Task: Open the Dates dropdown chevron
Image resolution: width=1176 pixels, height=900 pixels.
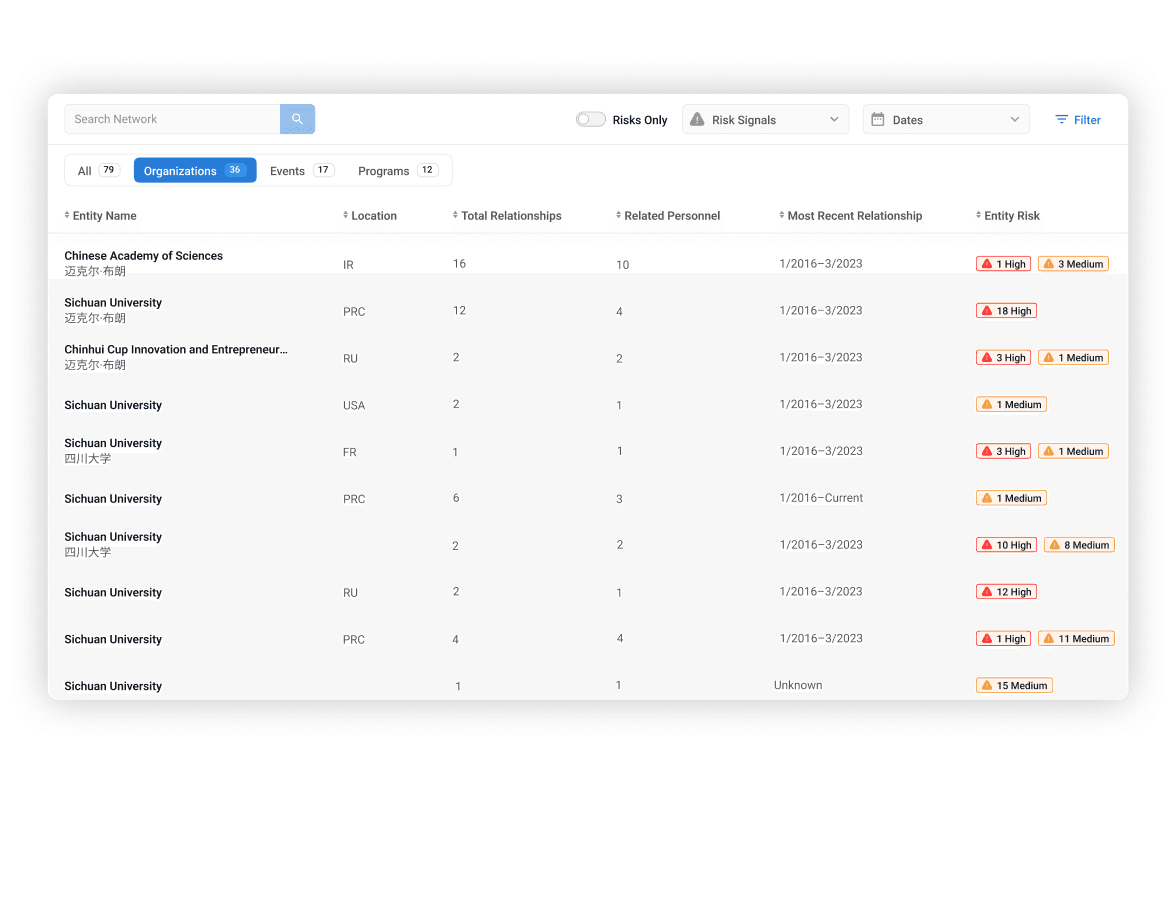Action: coord(1014,120)
